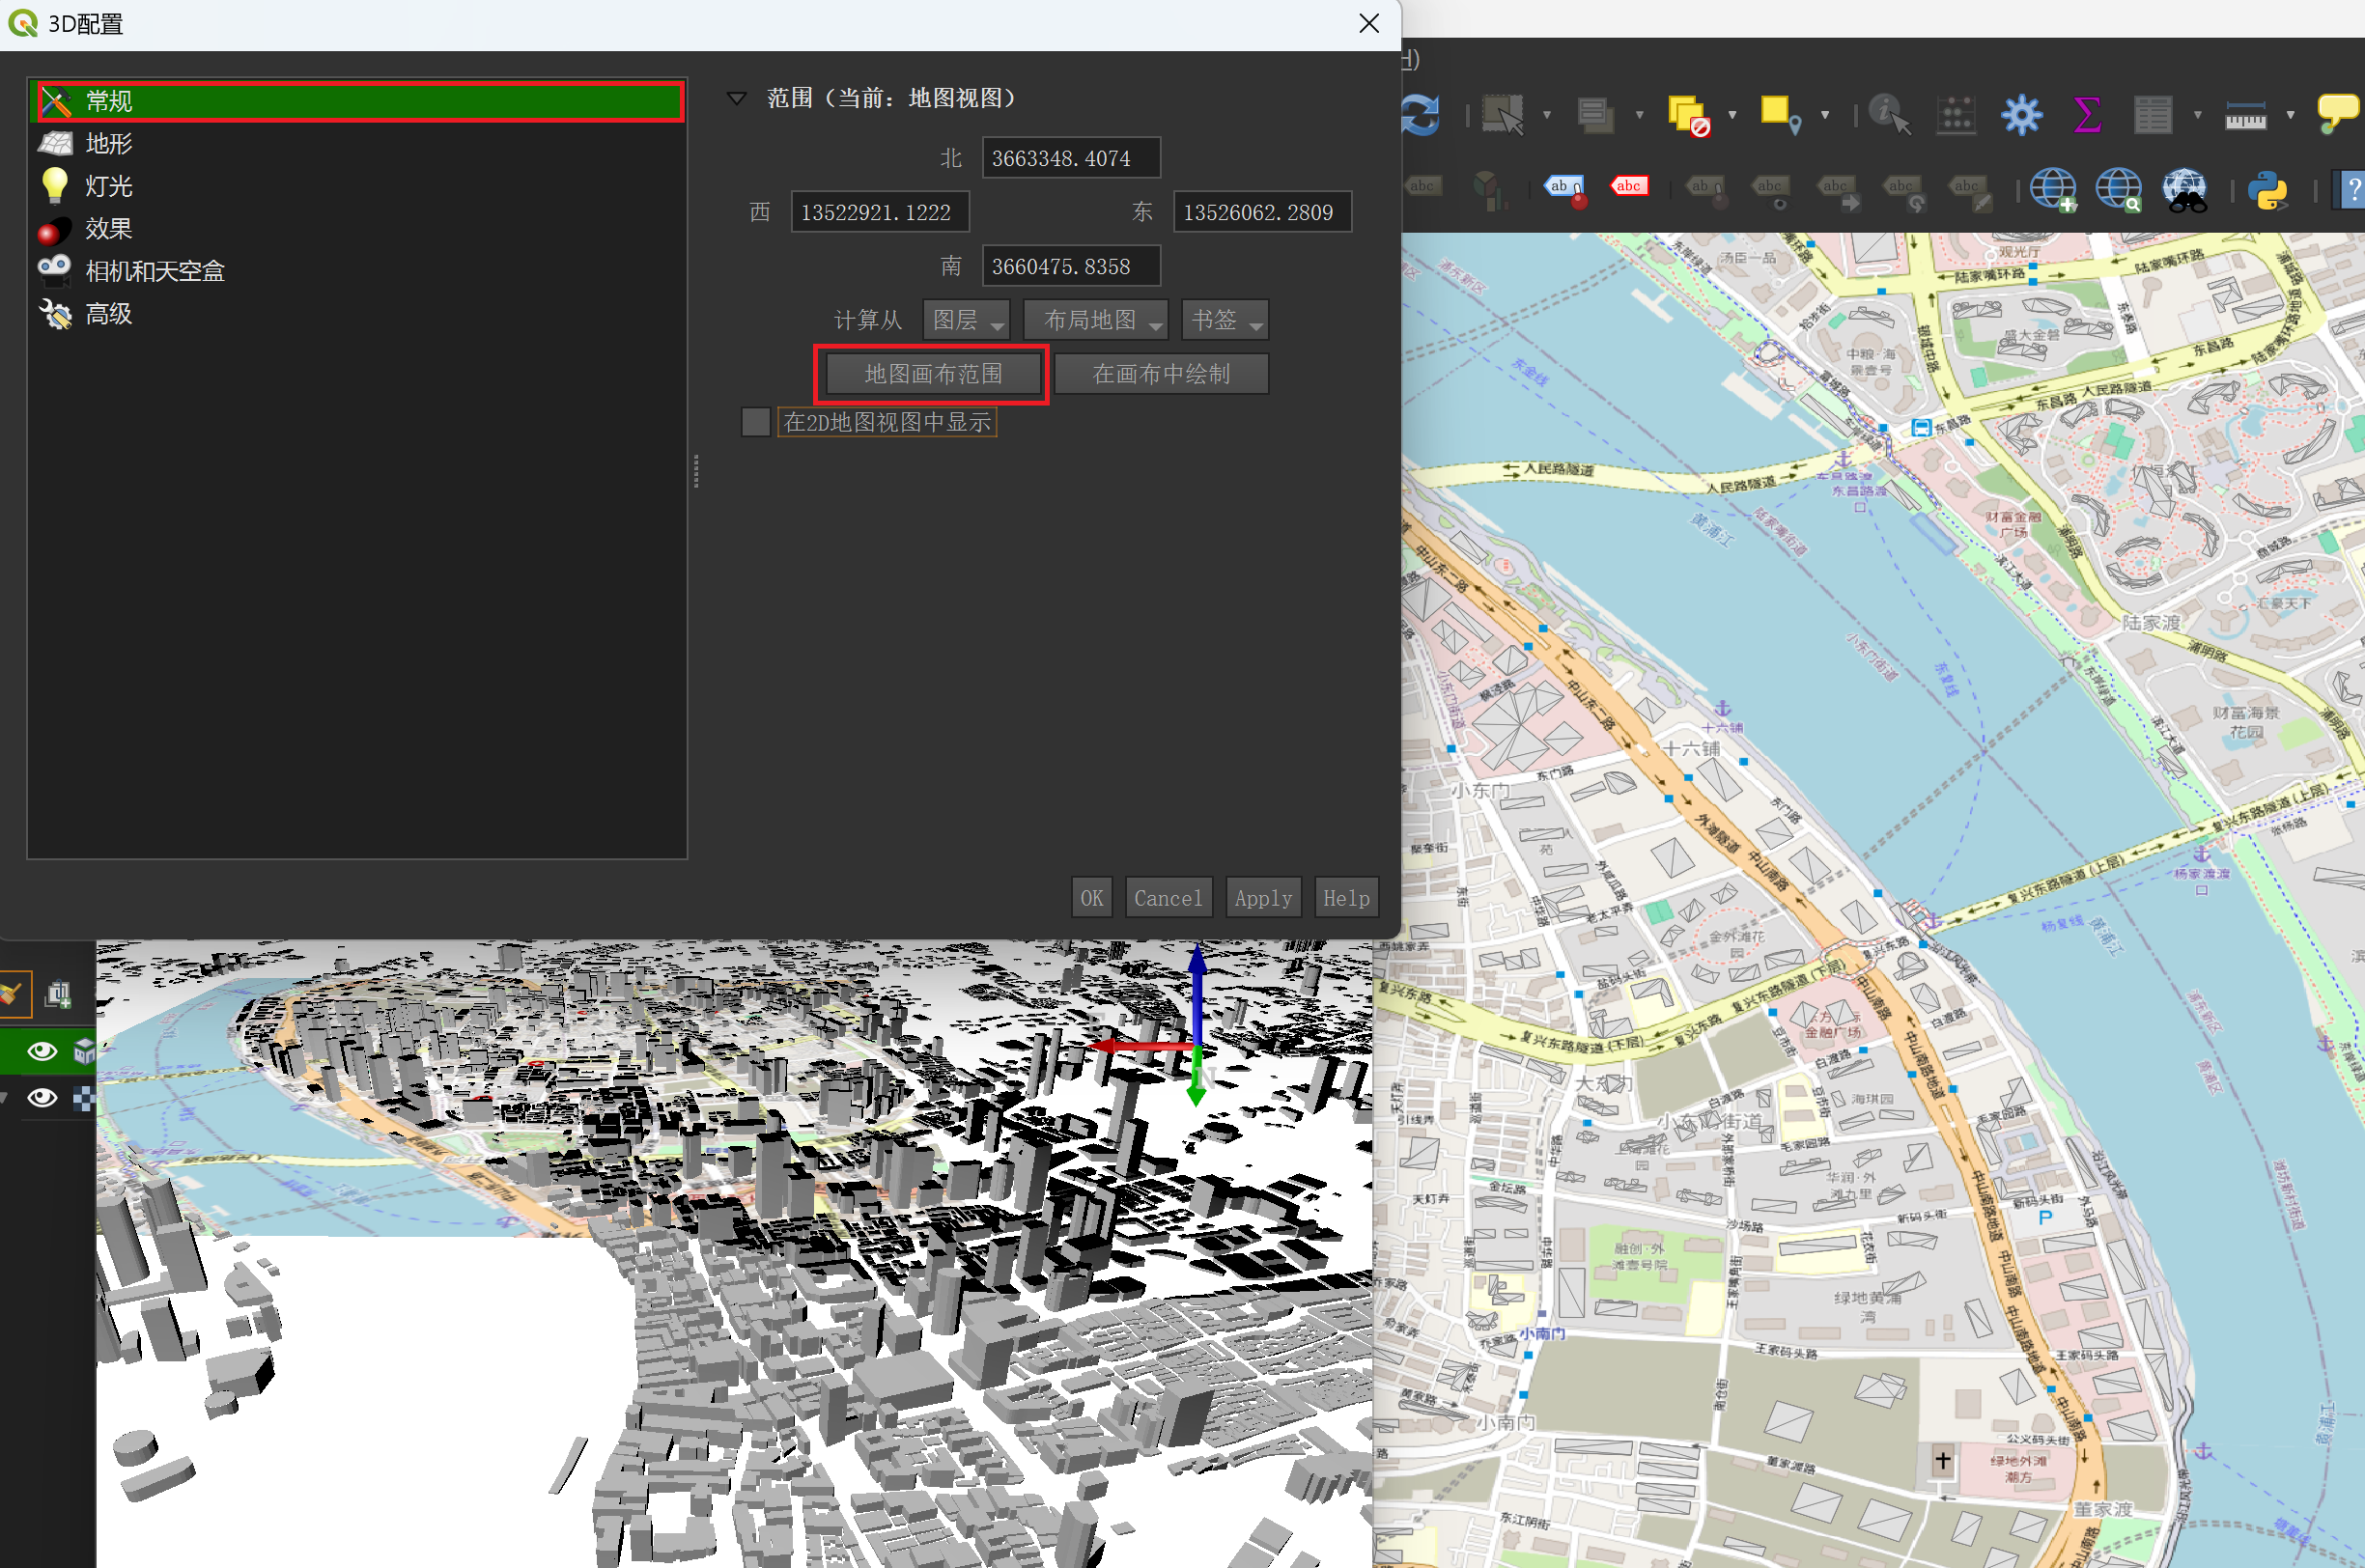The height and width of the screenshot is (1568, 2365).
Task: Click the splitter handle between panels
Action: 696,470
